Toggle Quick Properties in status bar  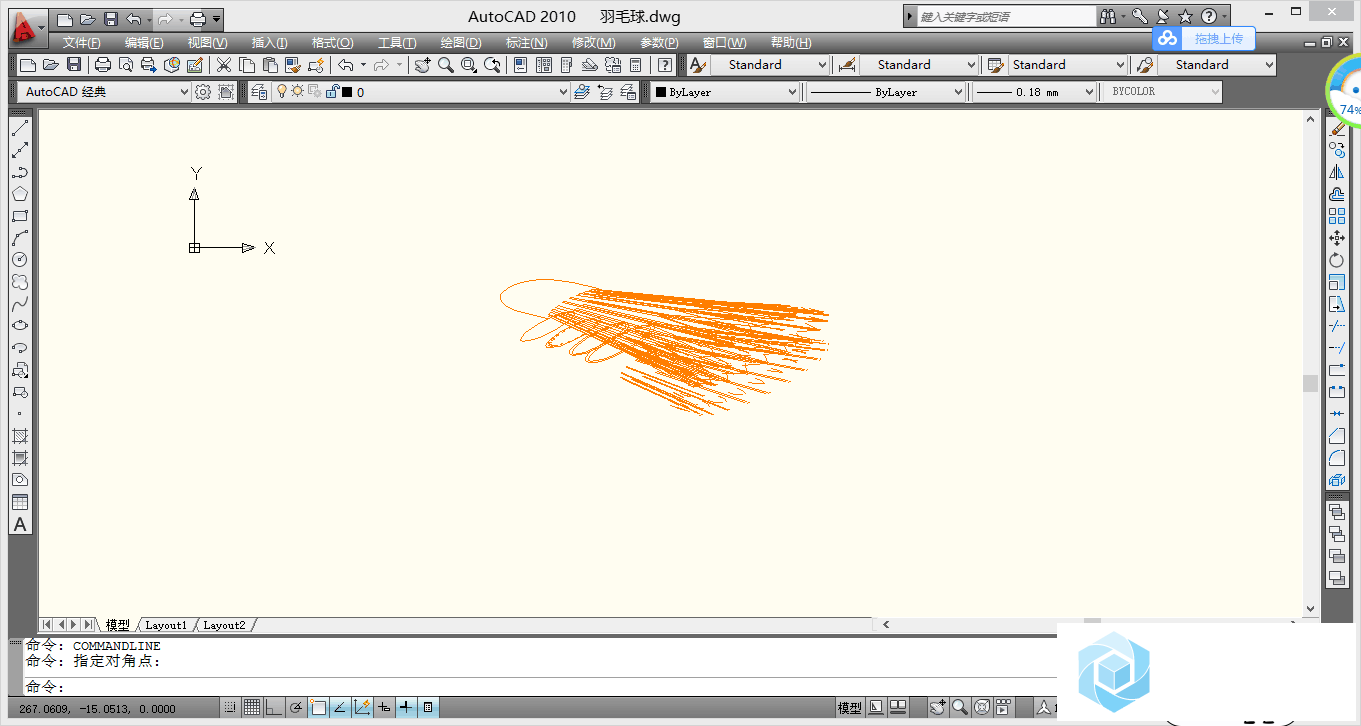(428, 707)
